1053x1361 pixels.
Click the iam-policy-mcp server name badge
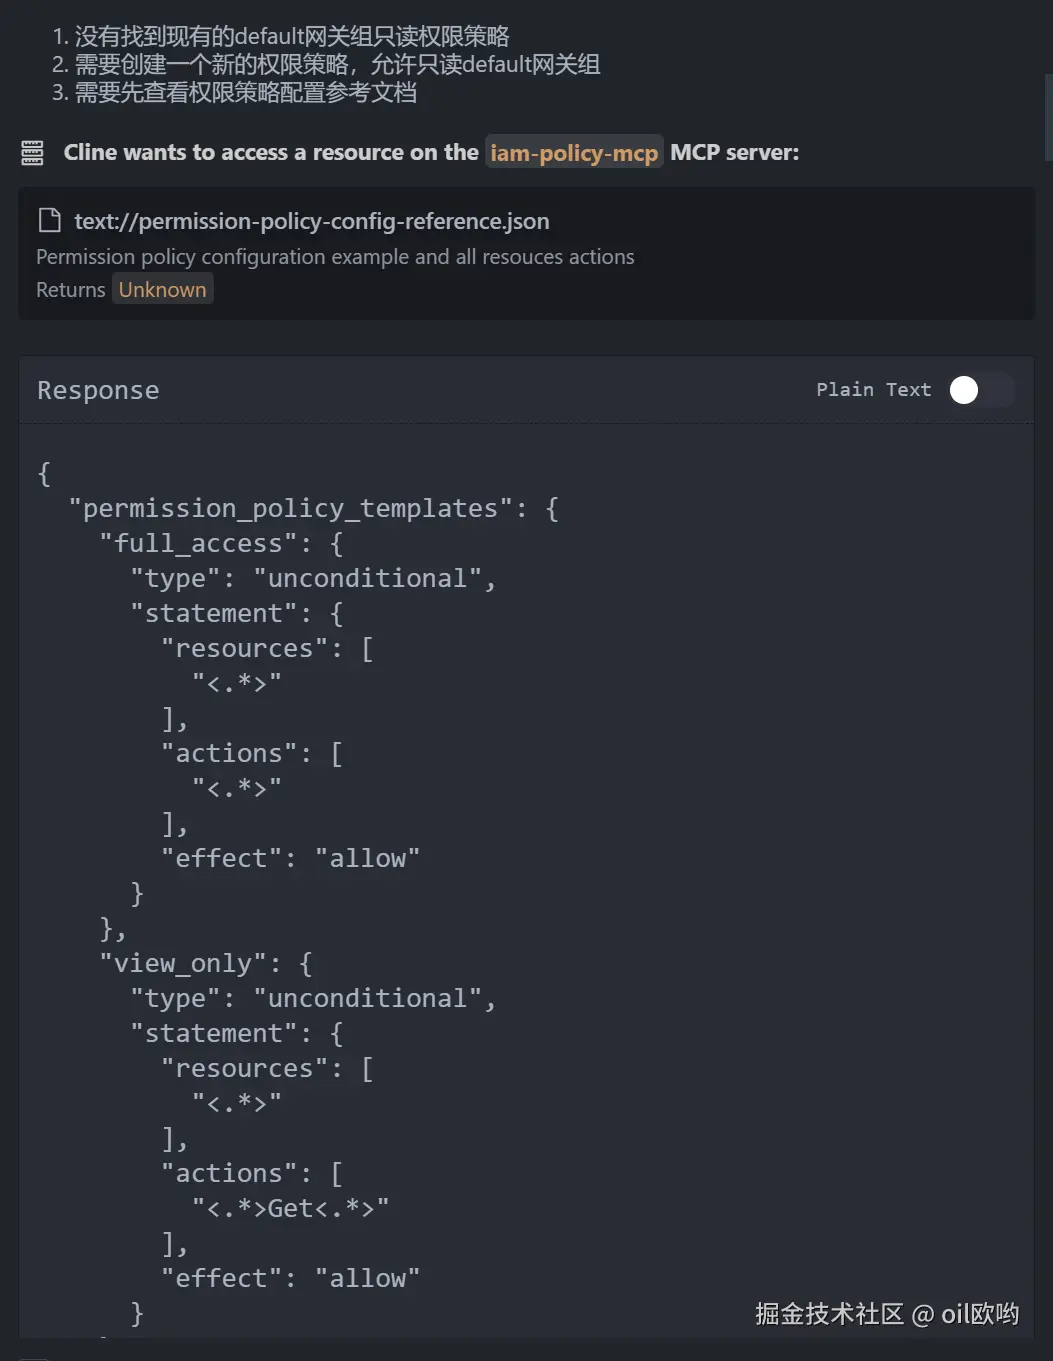(x=574, y=153)
